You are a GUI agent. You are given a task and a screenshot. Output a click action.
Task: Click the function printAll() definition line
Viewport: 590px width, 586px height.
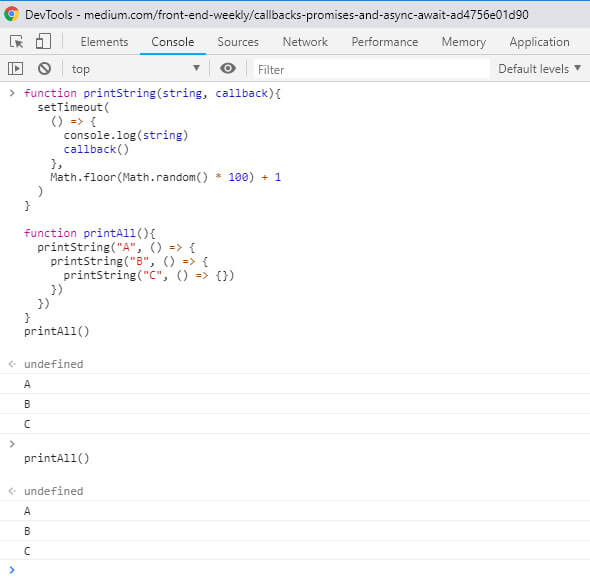point(90,233)
